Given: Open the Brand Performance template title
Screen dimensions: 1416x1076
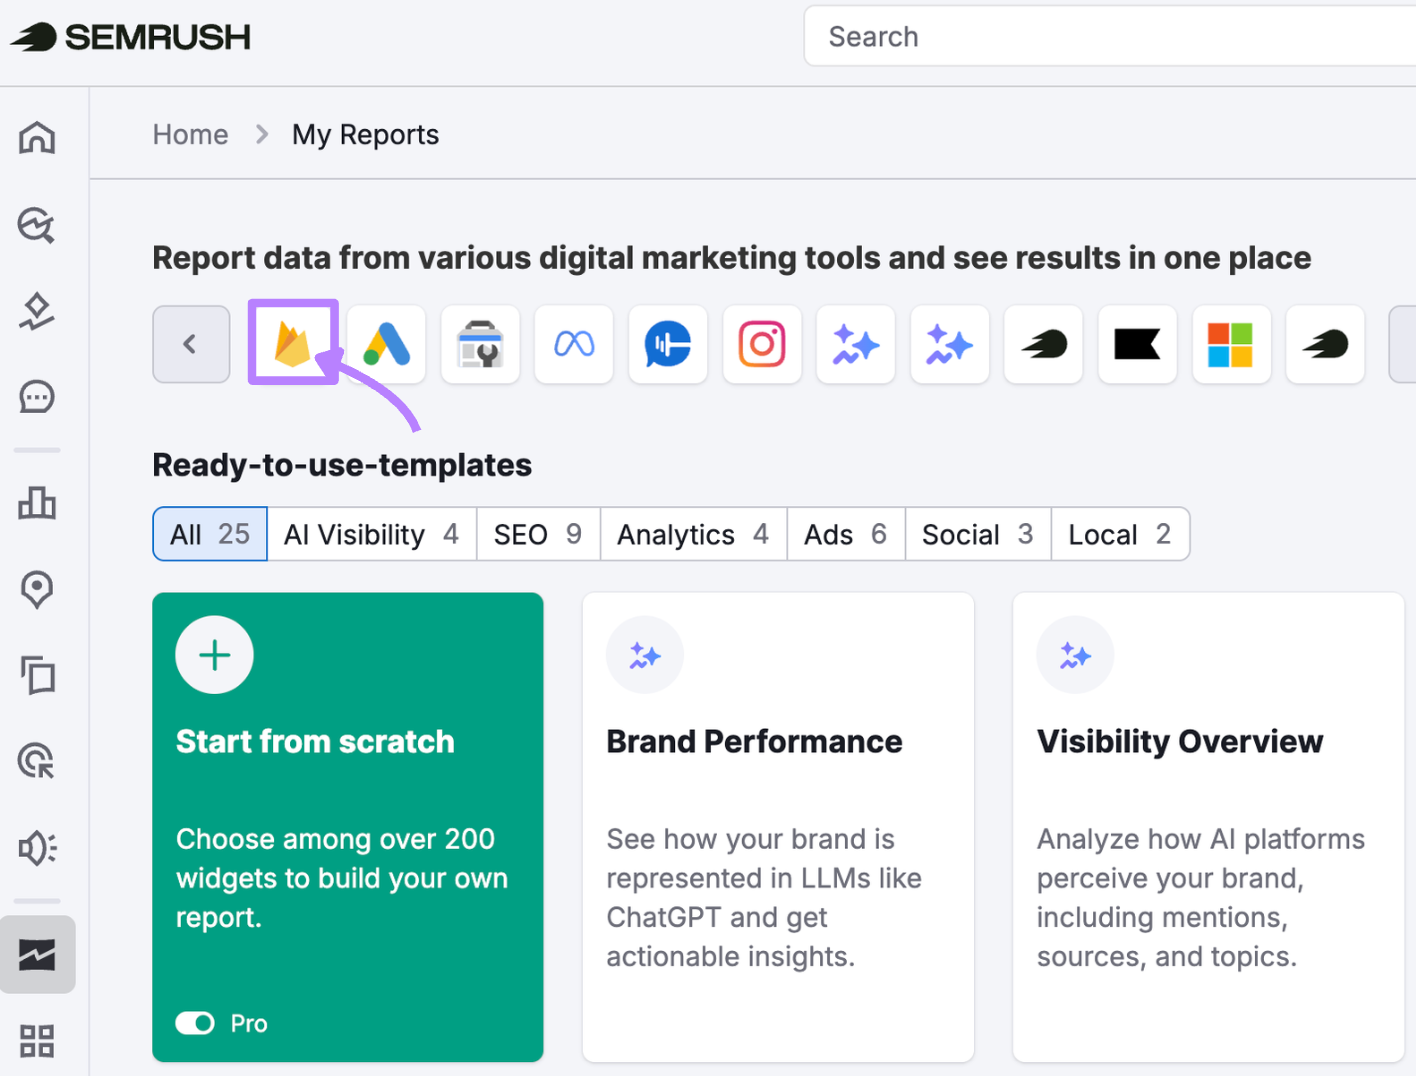Looking at the screenshot, I should [754, 741].
